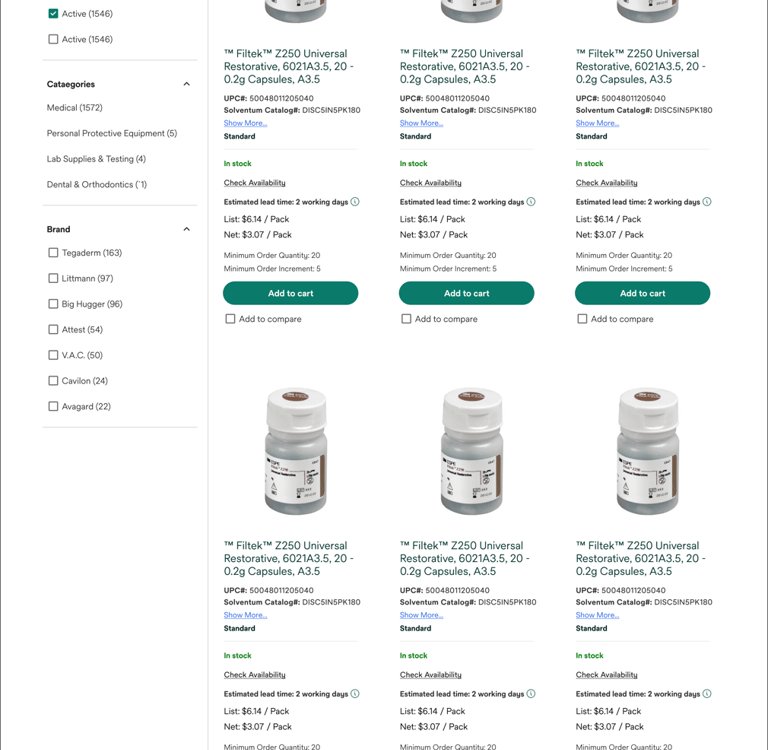Viewport: 768px width, 750px height.
Task: View bottle image of bottom-row middle product
Action: 472,451
